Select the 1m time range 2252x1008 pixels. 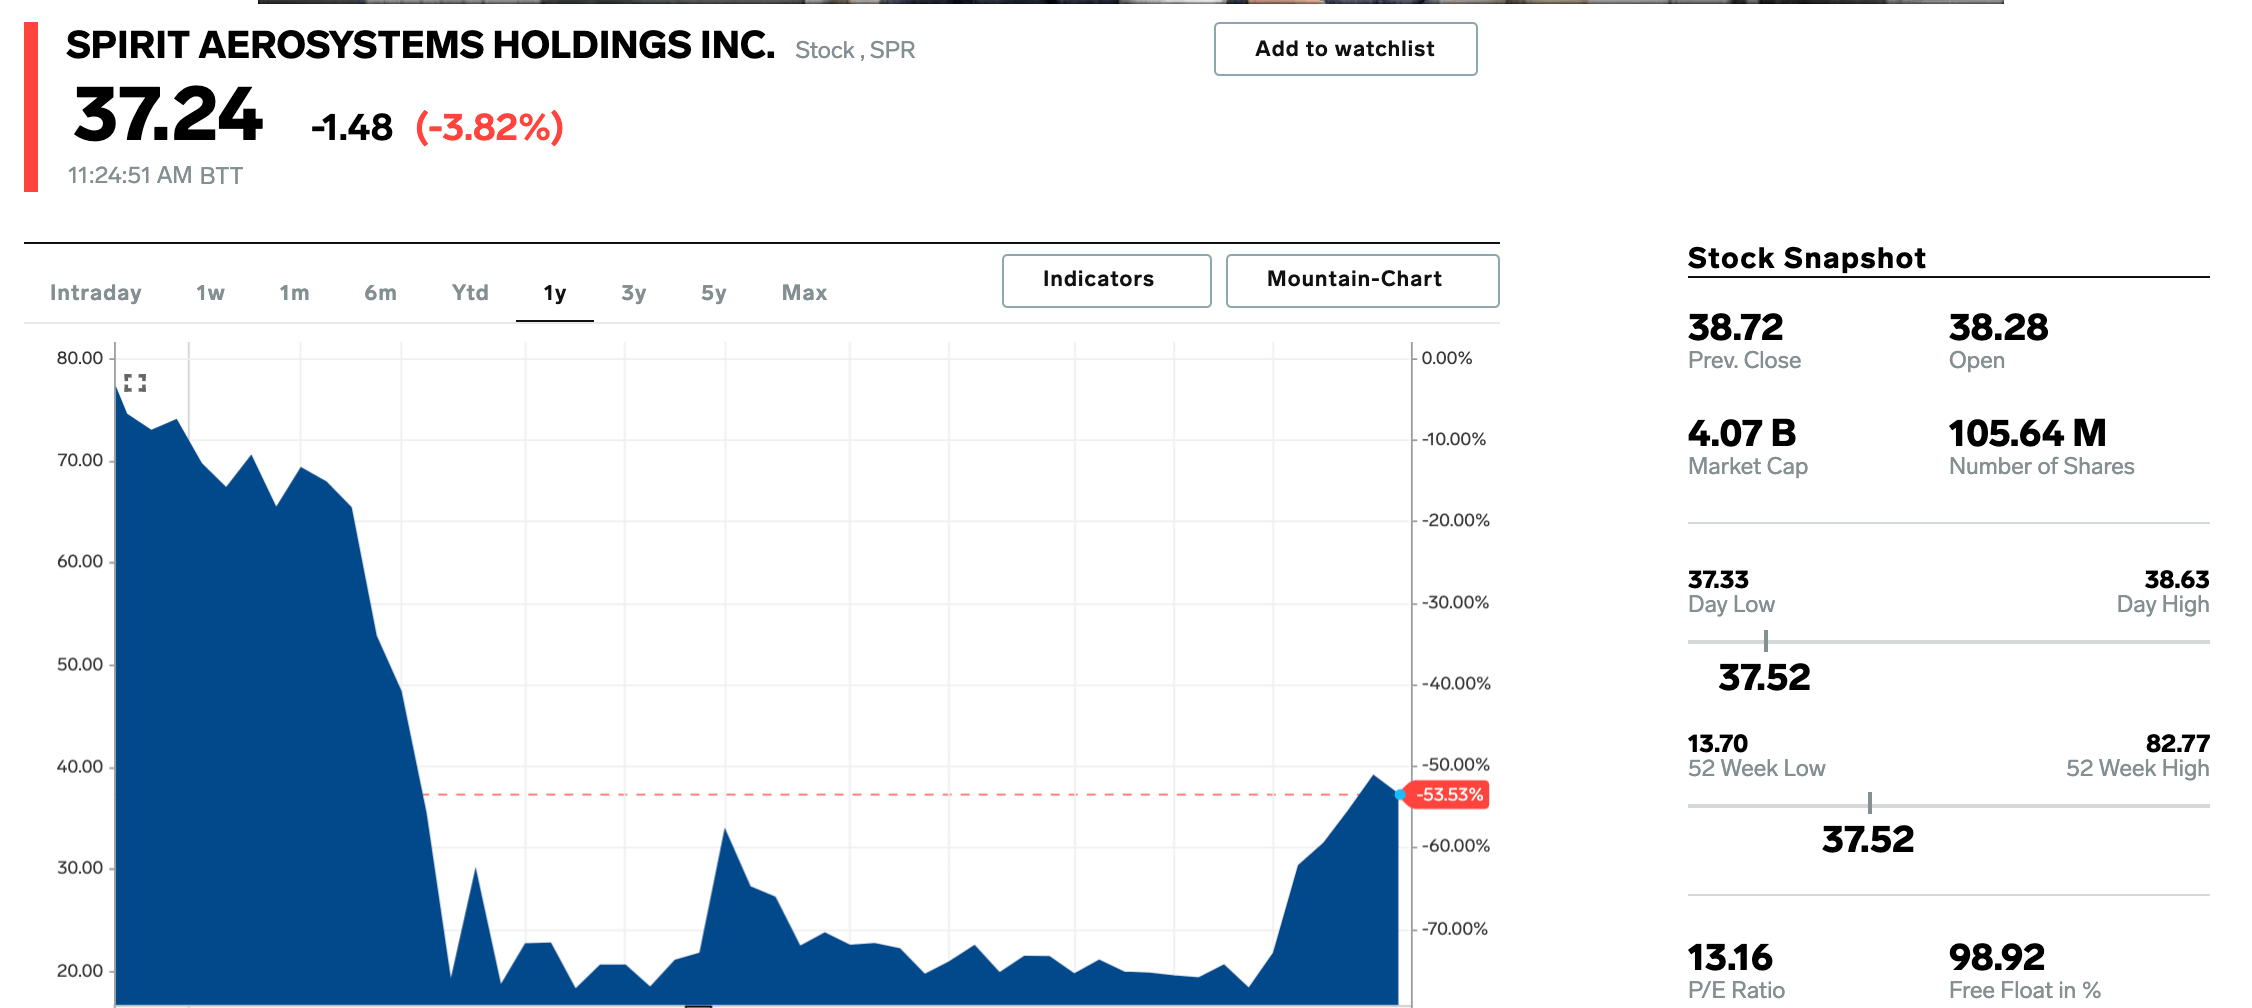[294, 293]
